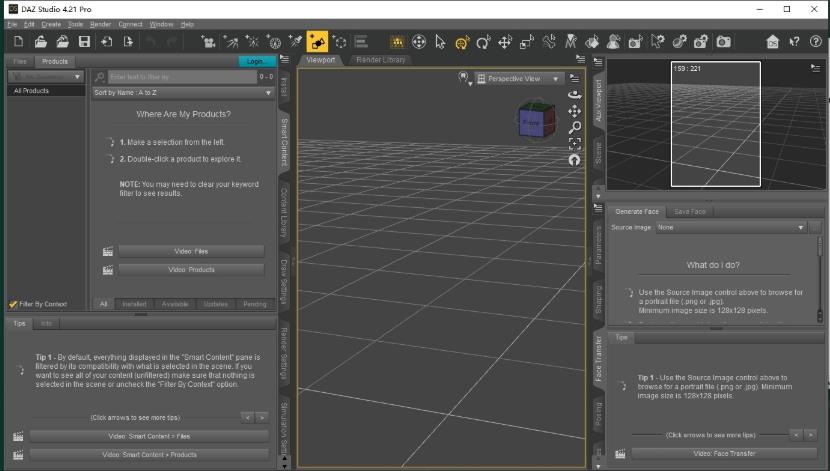Click the question mark Help icon
Screen dimensions: 830x471
click(816, 42)
